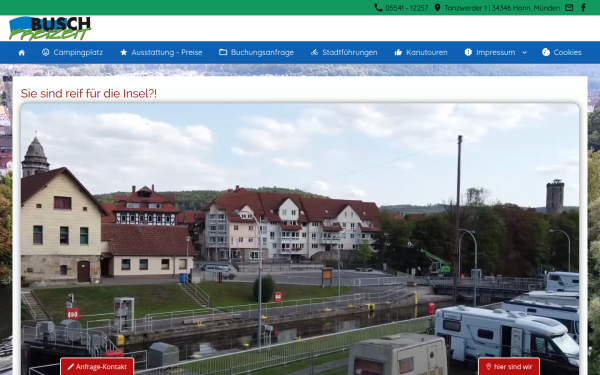The image size is (600, 375).
Task: Click the Campingplatz smiley icon
Action: [x=46, y=52]
